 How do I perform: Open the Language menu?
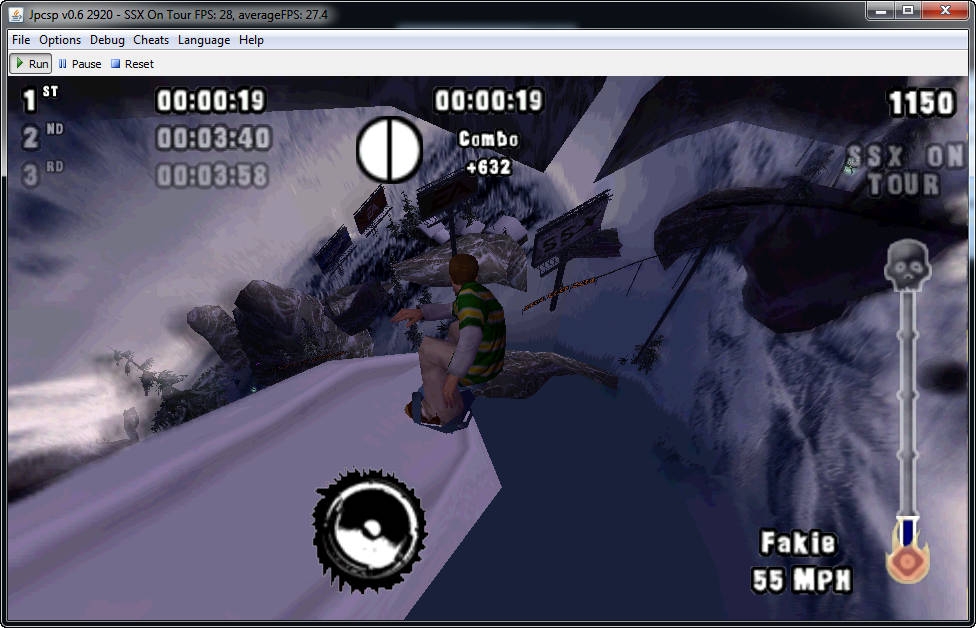tap(204, 40)
